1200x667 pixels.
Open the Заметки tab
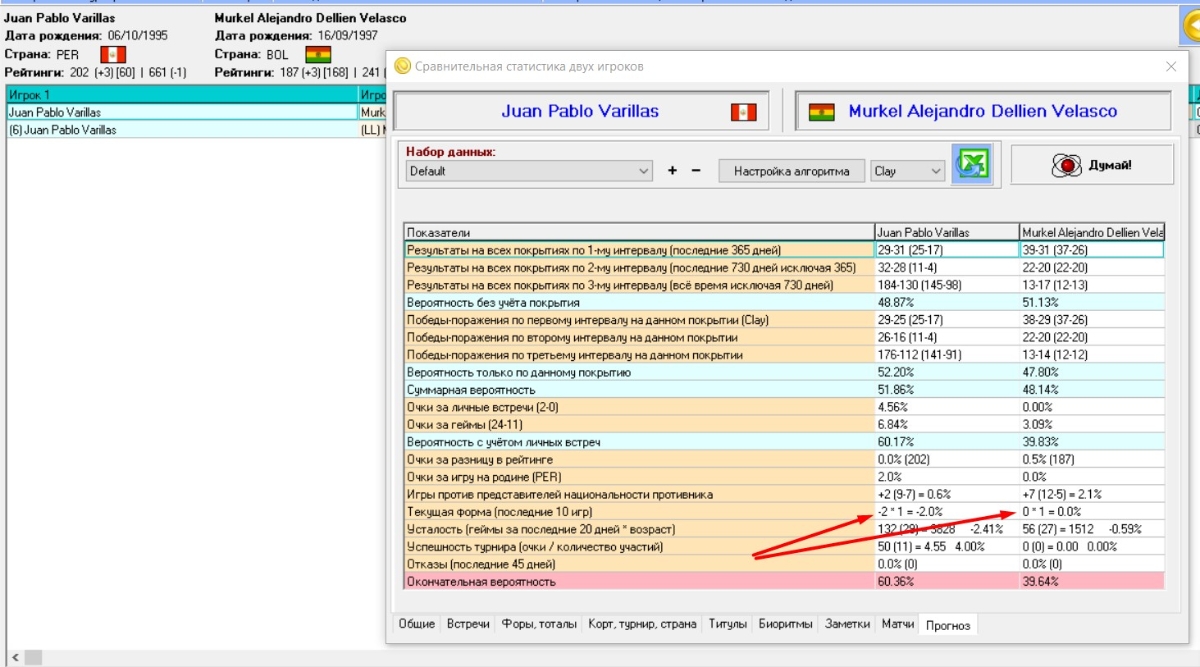pos(847,624)
